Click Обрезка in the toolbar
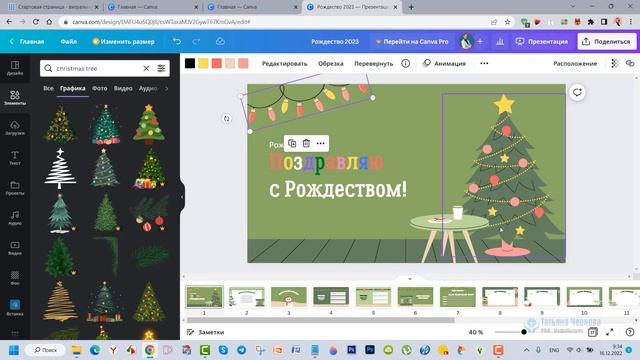The width and height of the screenshot is (640, 360). click(x=331, y=63)
